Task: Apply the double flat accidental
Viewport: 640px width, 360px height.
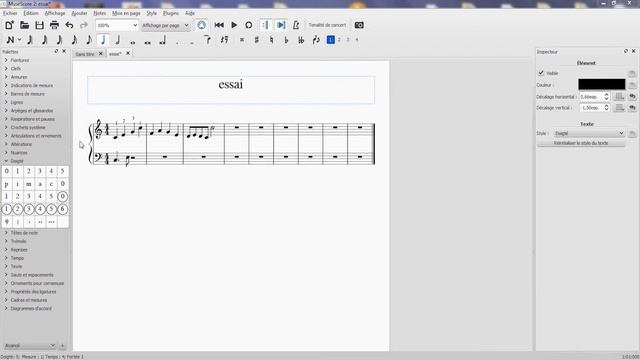Action: 301,40
